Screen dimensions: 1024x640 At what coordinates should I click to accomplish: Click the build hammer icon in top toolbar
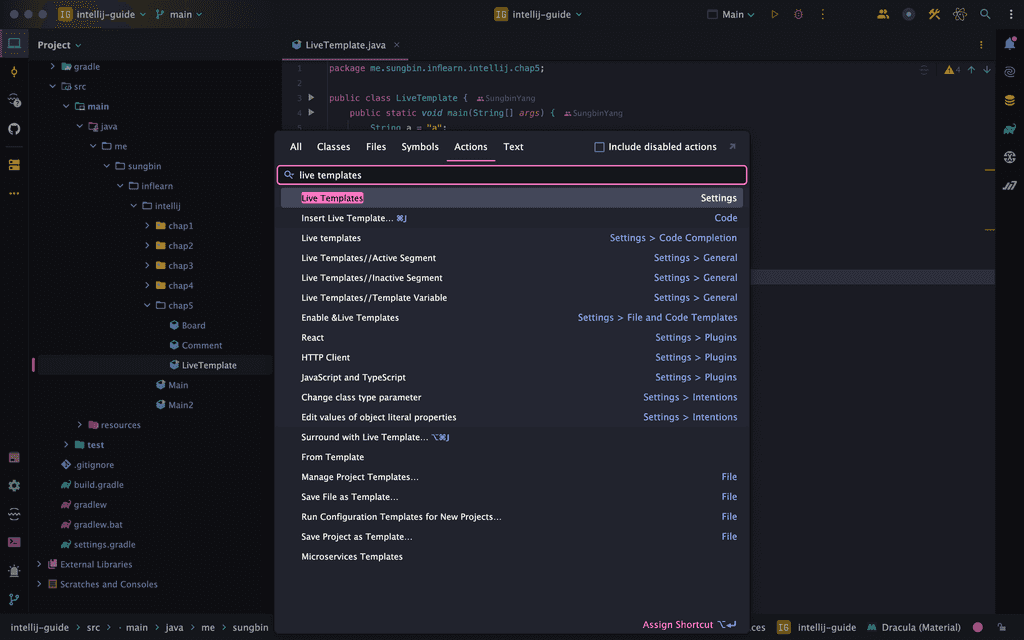[935, 14]
